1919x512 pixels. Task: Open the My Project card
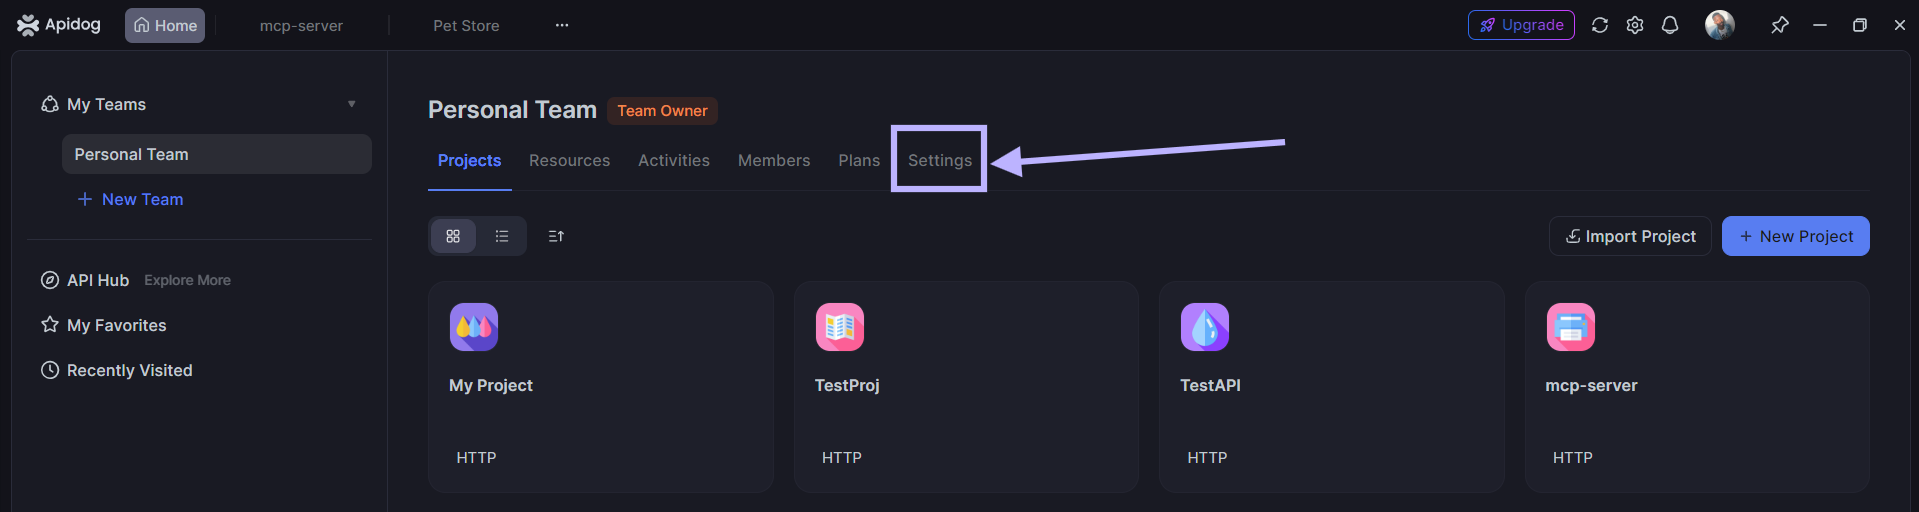point(601,387)
